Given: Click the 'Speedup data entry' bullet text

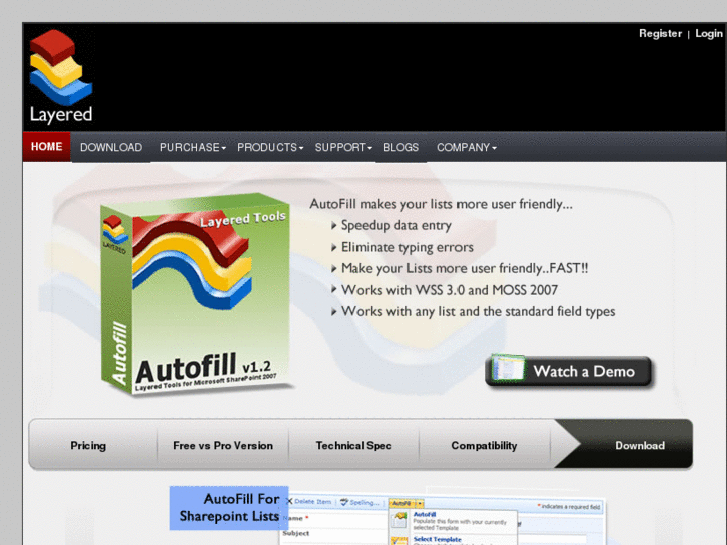Looking at the screenshot, I should coord(396,225).
